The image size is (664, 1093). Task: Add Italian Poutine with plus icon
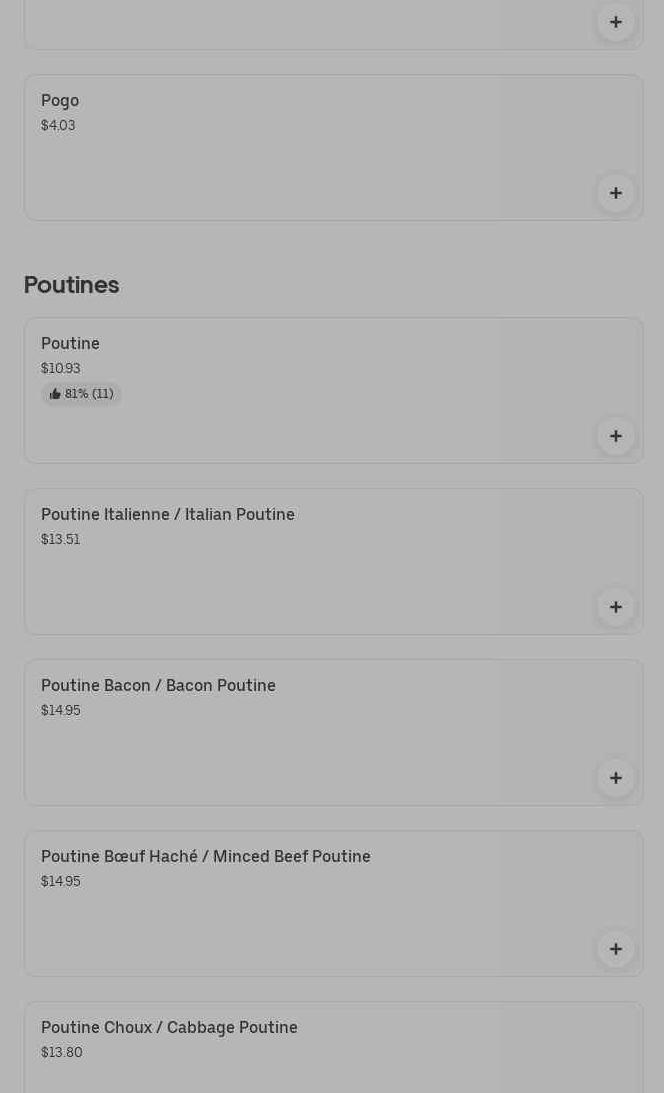pos(615,607)
